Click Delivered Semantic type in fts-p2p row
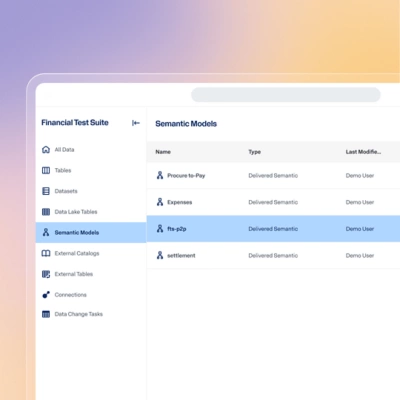Screen dimensions: 400x400 click(x=273, y=229)
